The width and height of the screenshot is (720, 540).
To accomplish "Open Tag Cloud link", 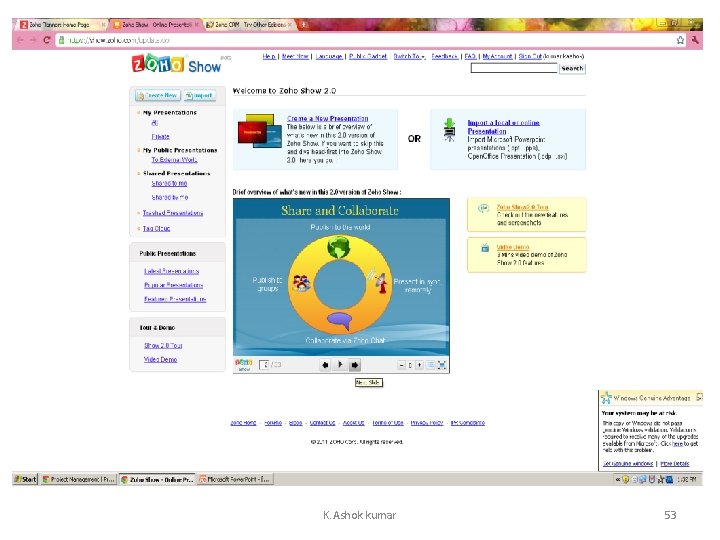I will tap(156, 228).
